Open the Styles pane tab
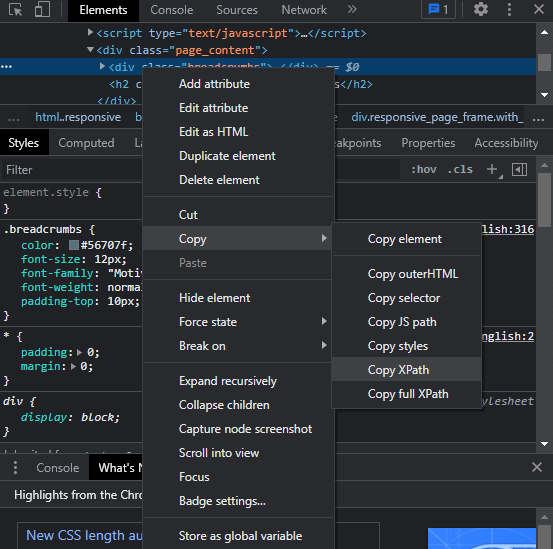This screenshot has height=549, width=553. pos(24,143)
